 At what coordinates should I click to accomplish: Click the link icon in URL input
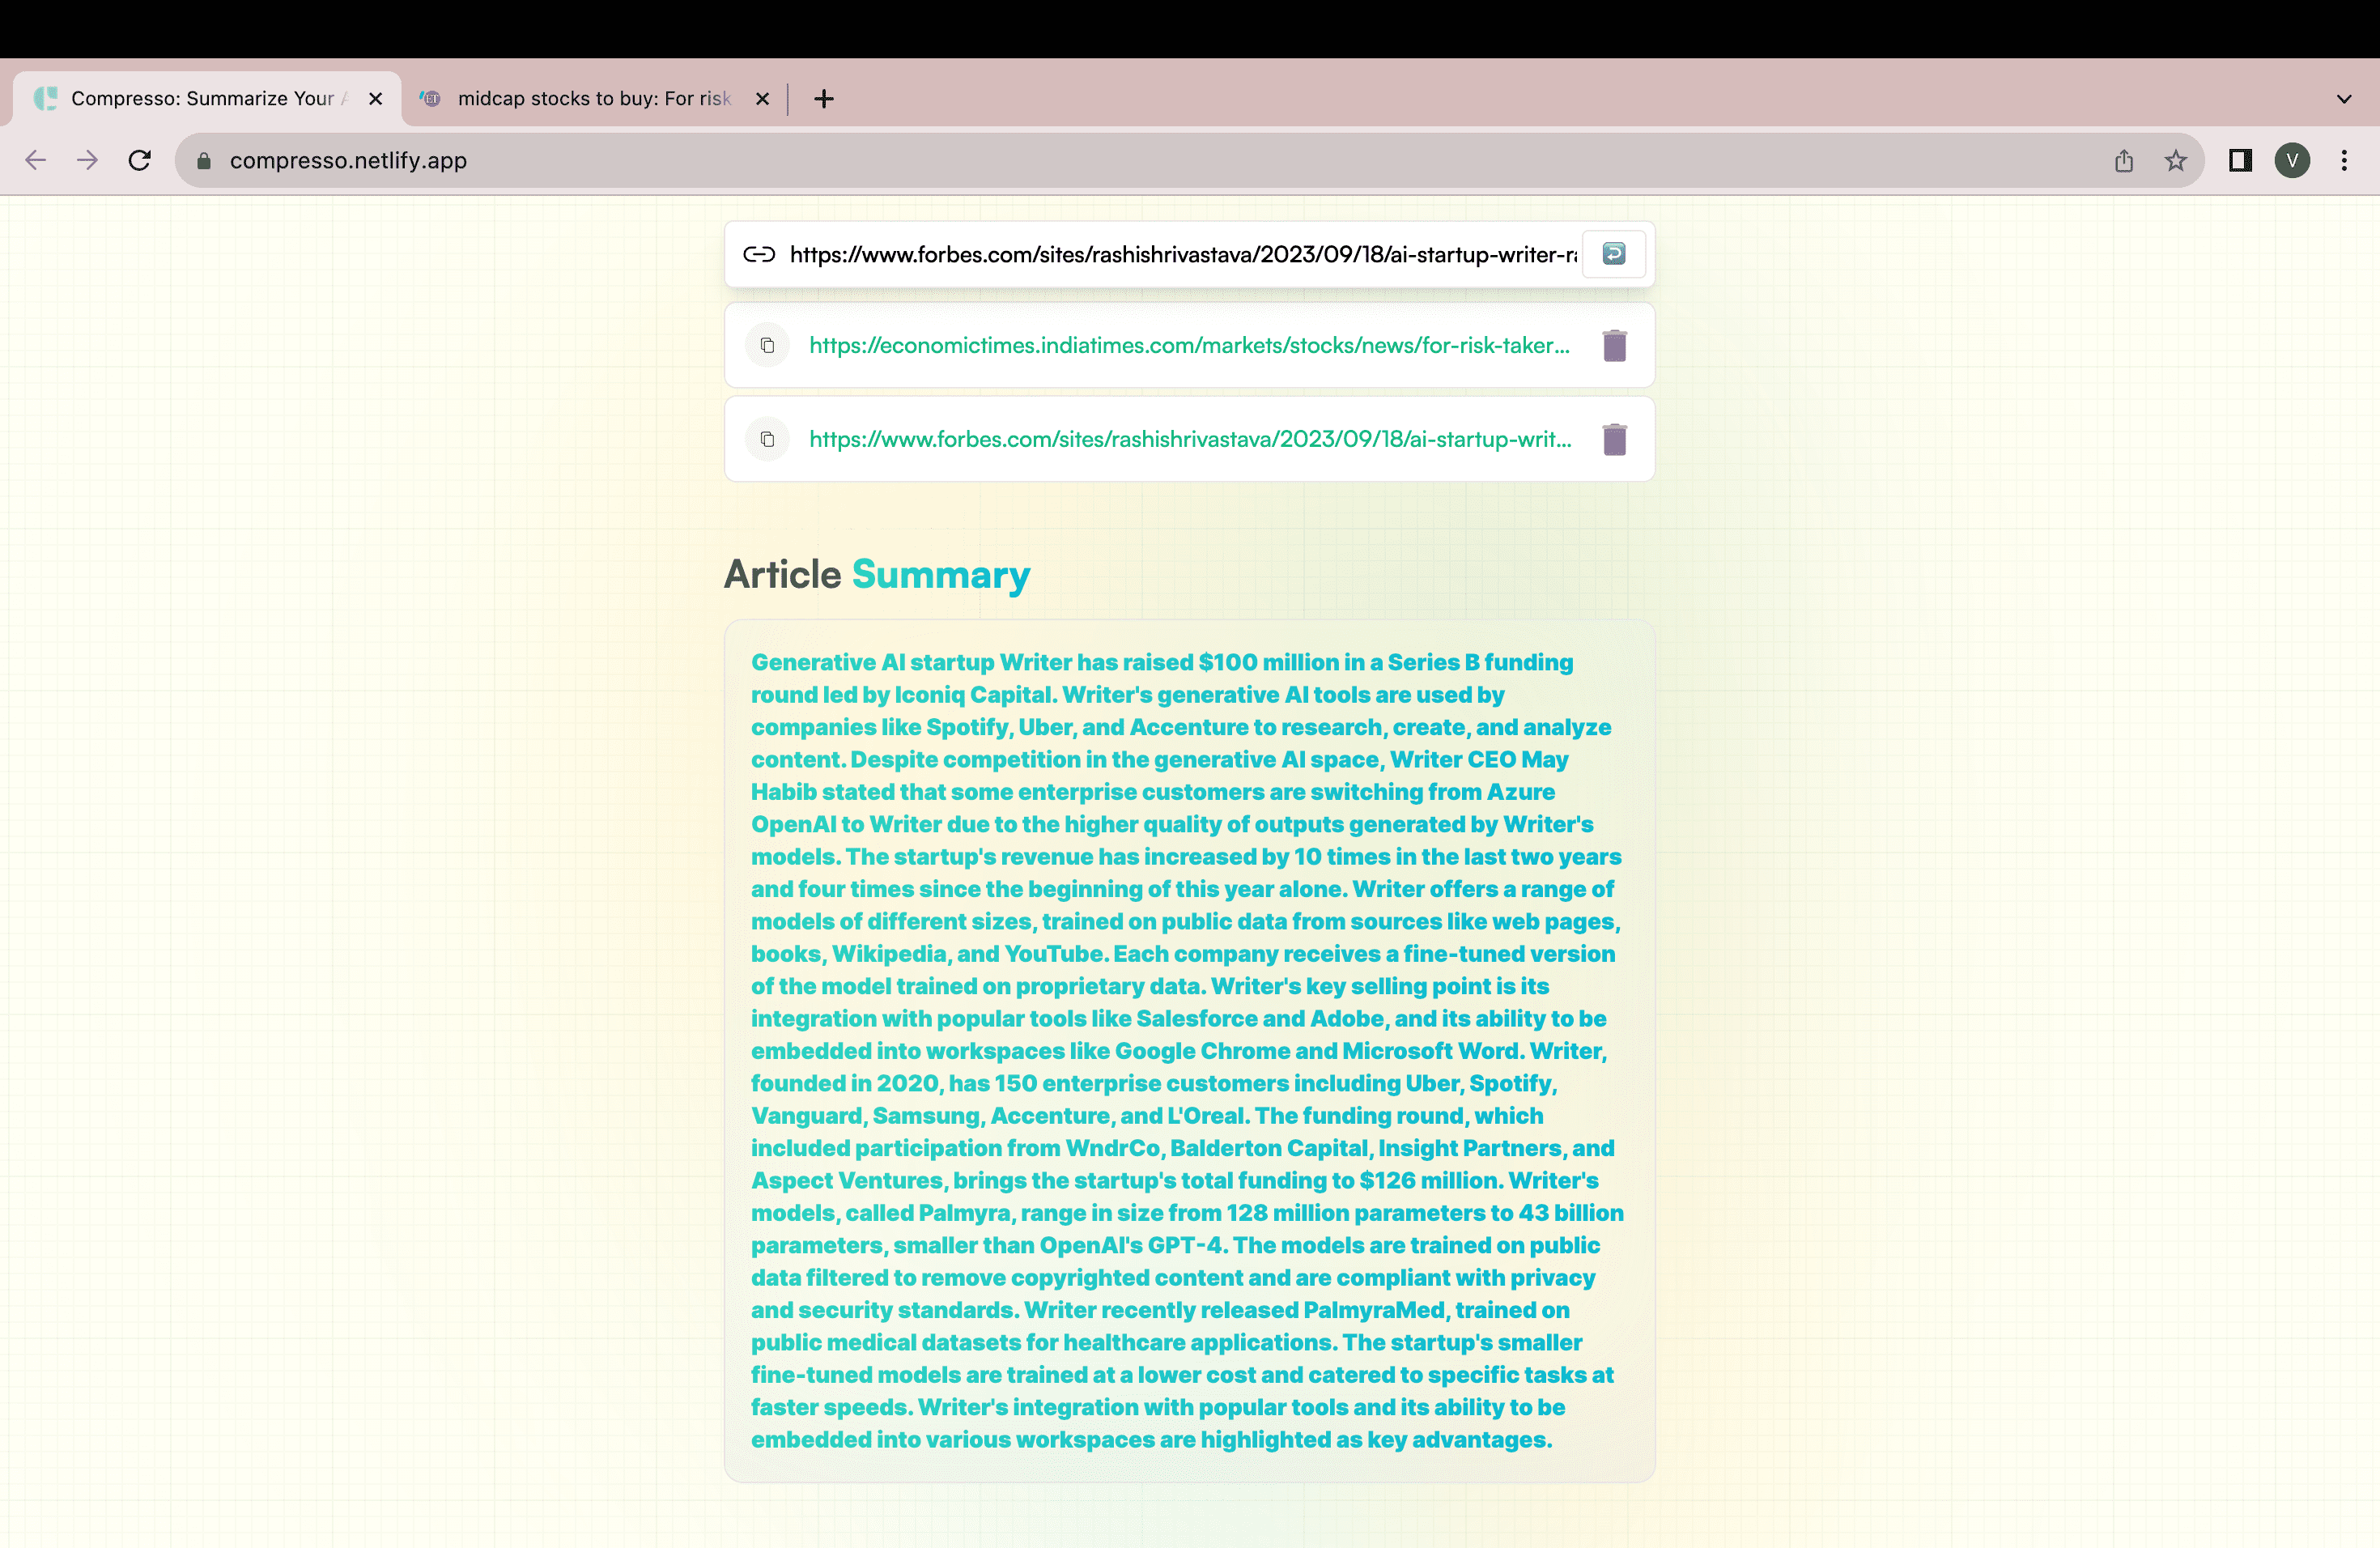[759, 254]
